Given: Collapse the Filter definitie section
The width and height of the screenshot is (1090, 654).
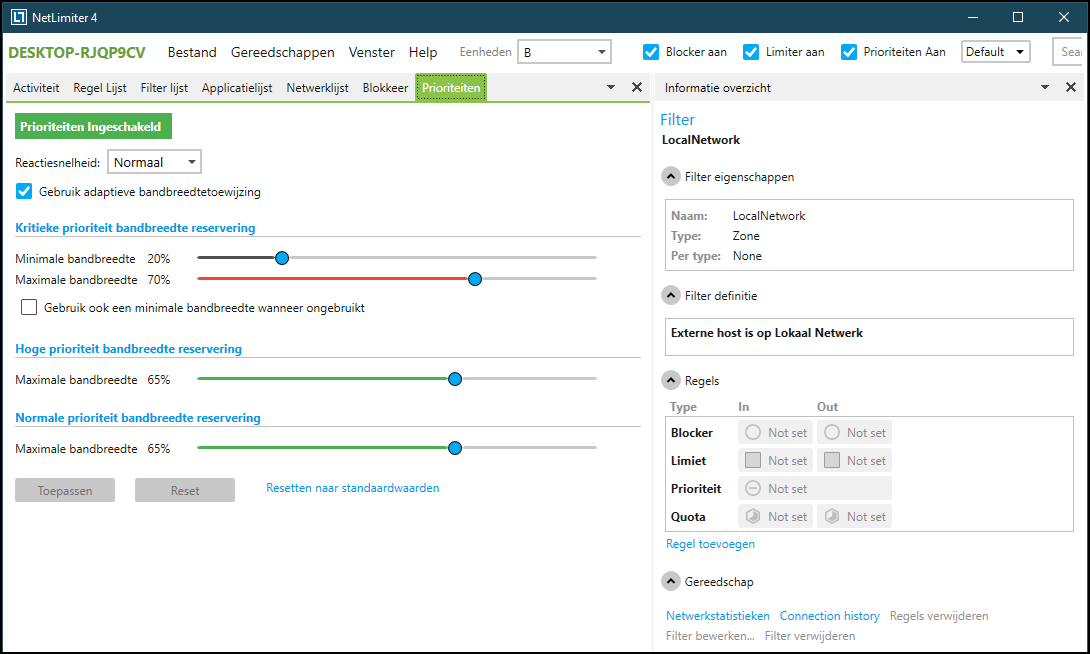Looking at the screenshot, I should 671,295.
